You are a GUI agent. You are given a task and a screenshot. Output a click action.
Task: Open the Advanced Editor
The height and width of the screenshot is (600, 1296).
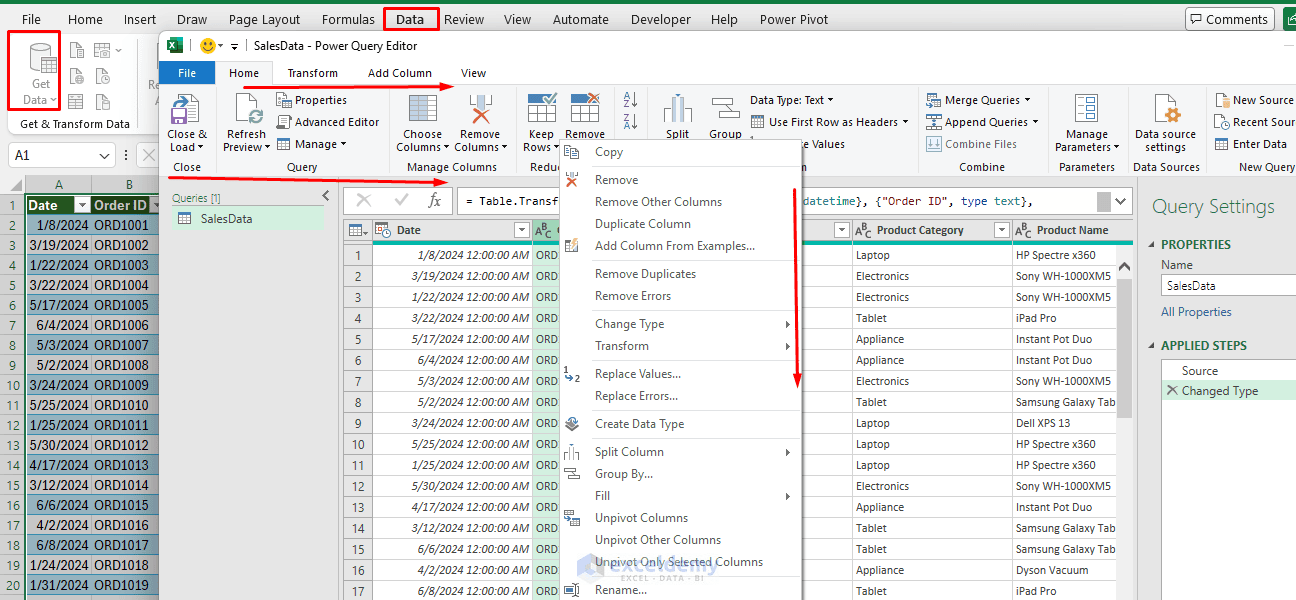(x=327, y=122)
